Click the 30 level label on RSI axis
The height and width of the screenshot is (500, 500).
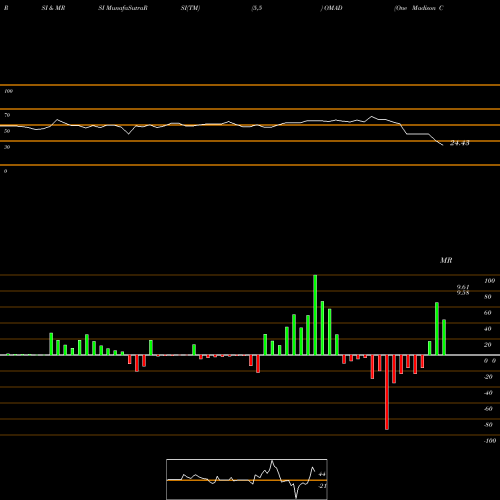(7, 147)
